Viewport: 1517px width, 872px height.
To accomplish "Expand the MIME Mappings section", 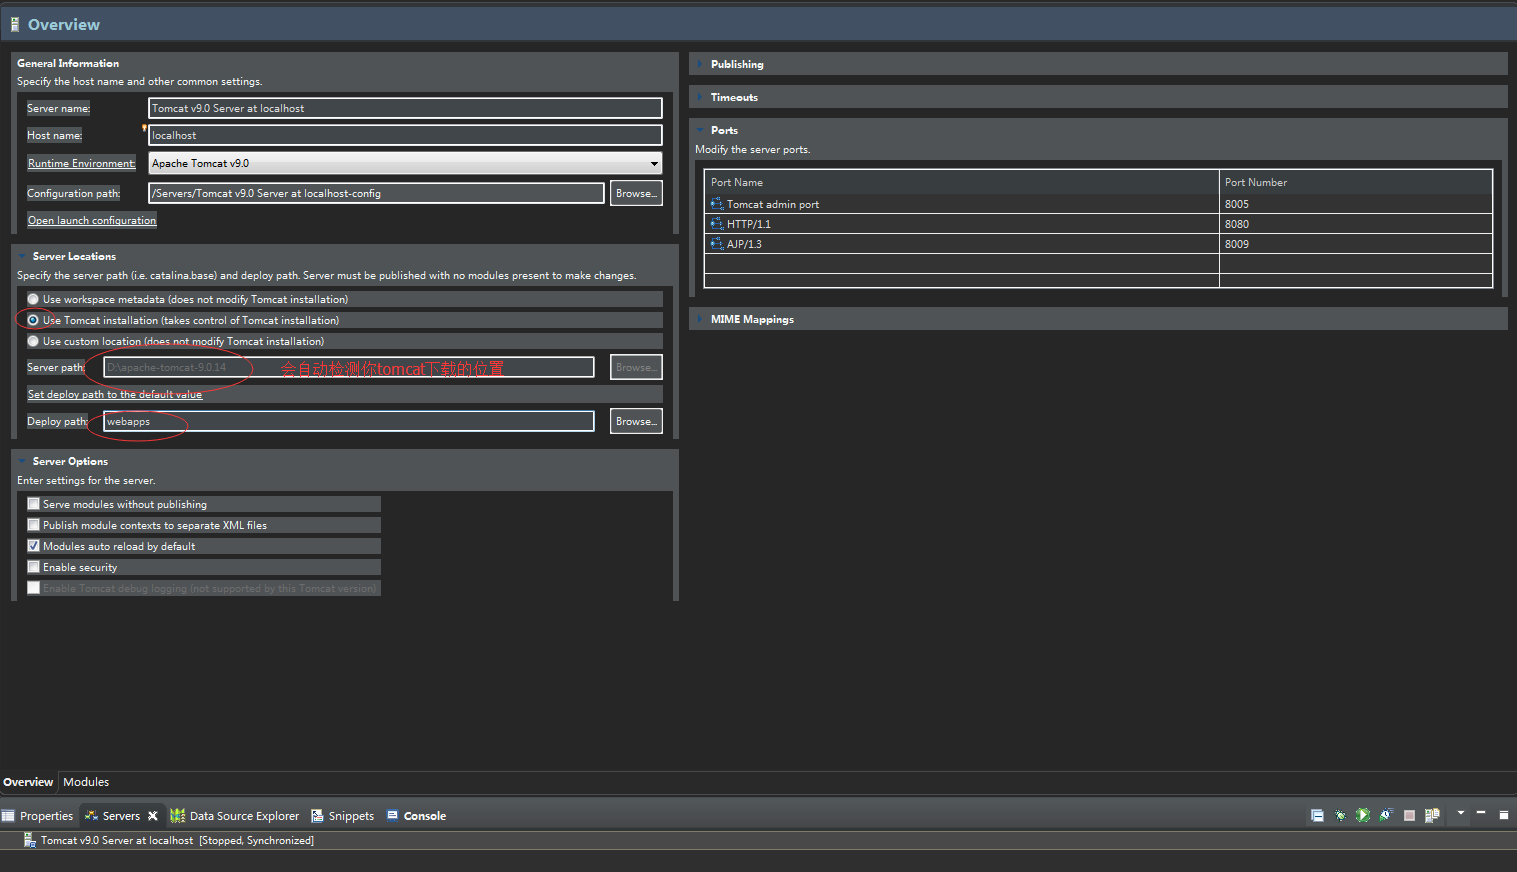I will [x=700, y=319].
